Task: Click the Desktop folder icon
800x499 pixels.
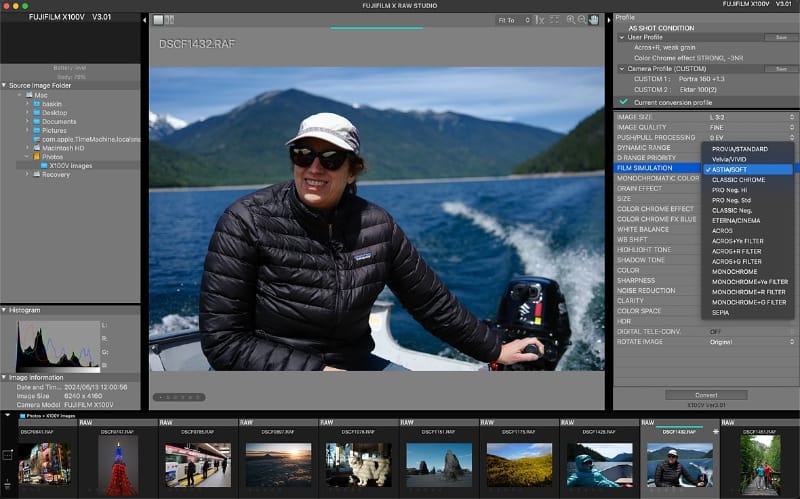Action: coord(37,113)
